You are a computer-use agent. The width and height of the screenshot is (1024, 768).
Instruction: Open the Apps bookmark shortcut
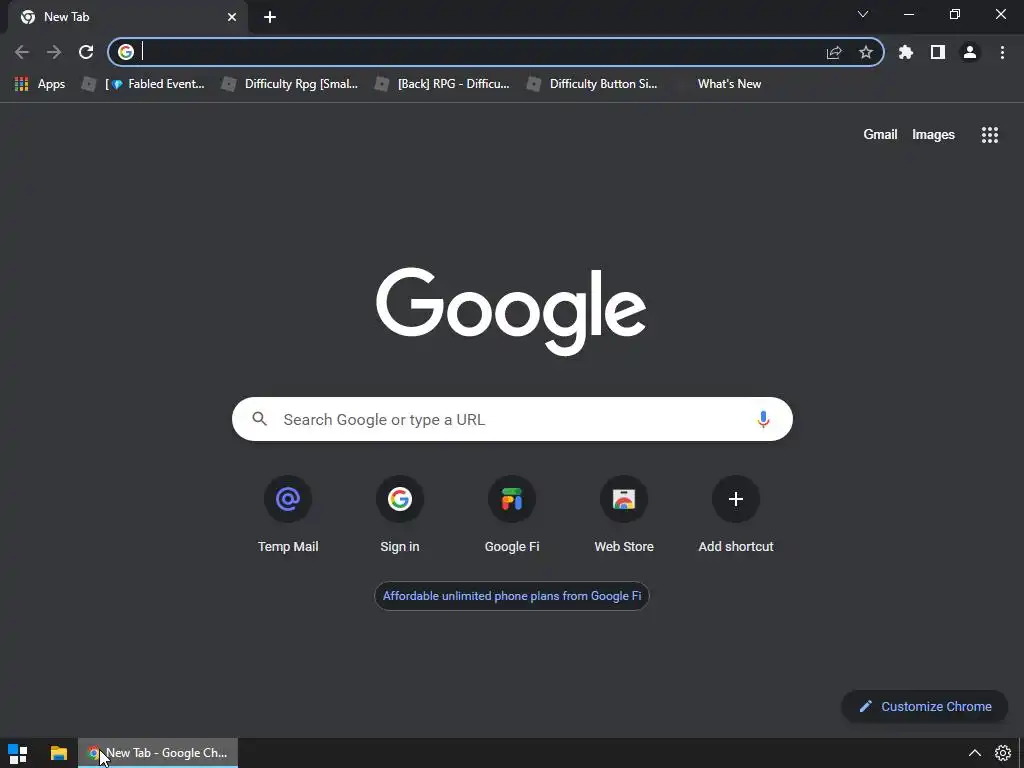tap(40, 84)
